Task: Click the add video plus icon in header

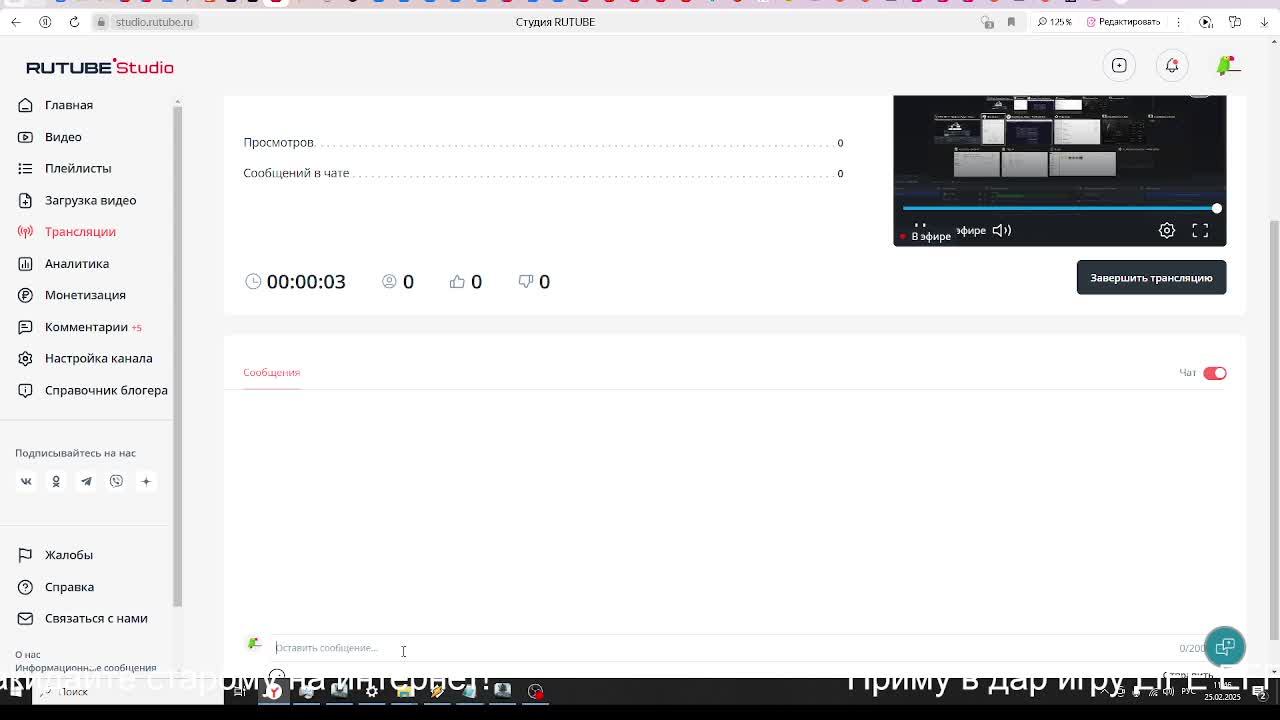Action: click(x=1119, y=66)
